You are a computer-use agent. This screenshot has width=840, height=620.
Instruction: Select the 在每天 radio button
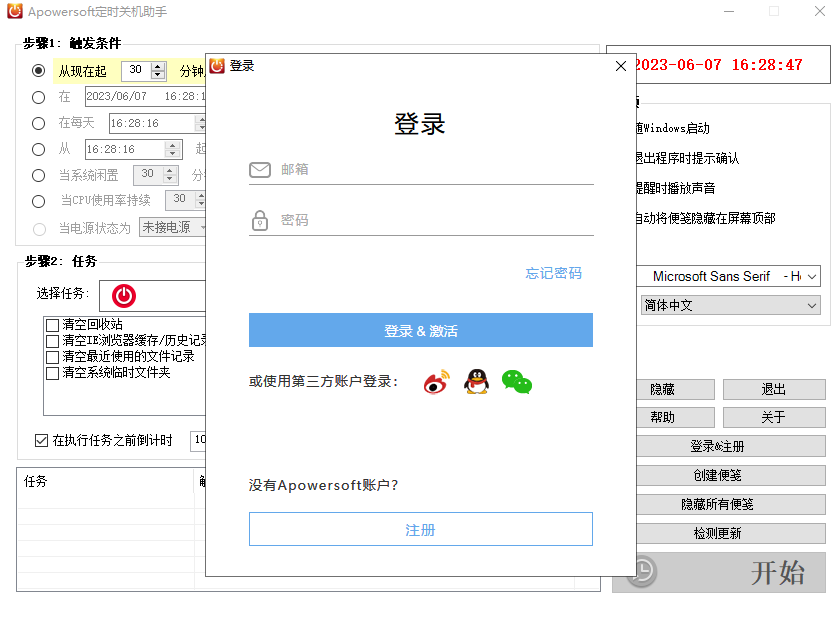(x=38, y=123)
